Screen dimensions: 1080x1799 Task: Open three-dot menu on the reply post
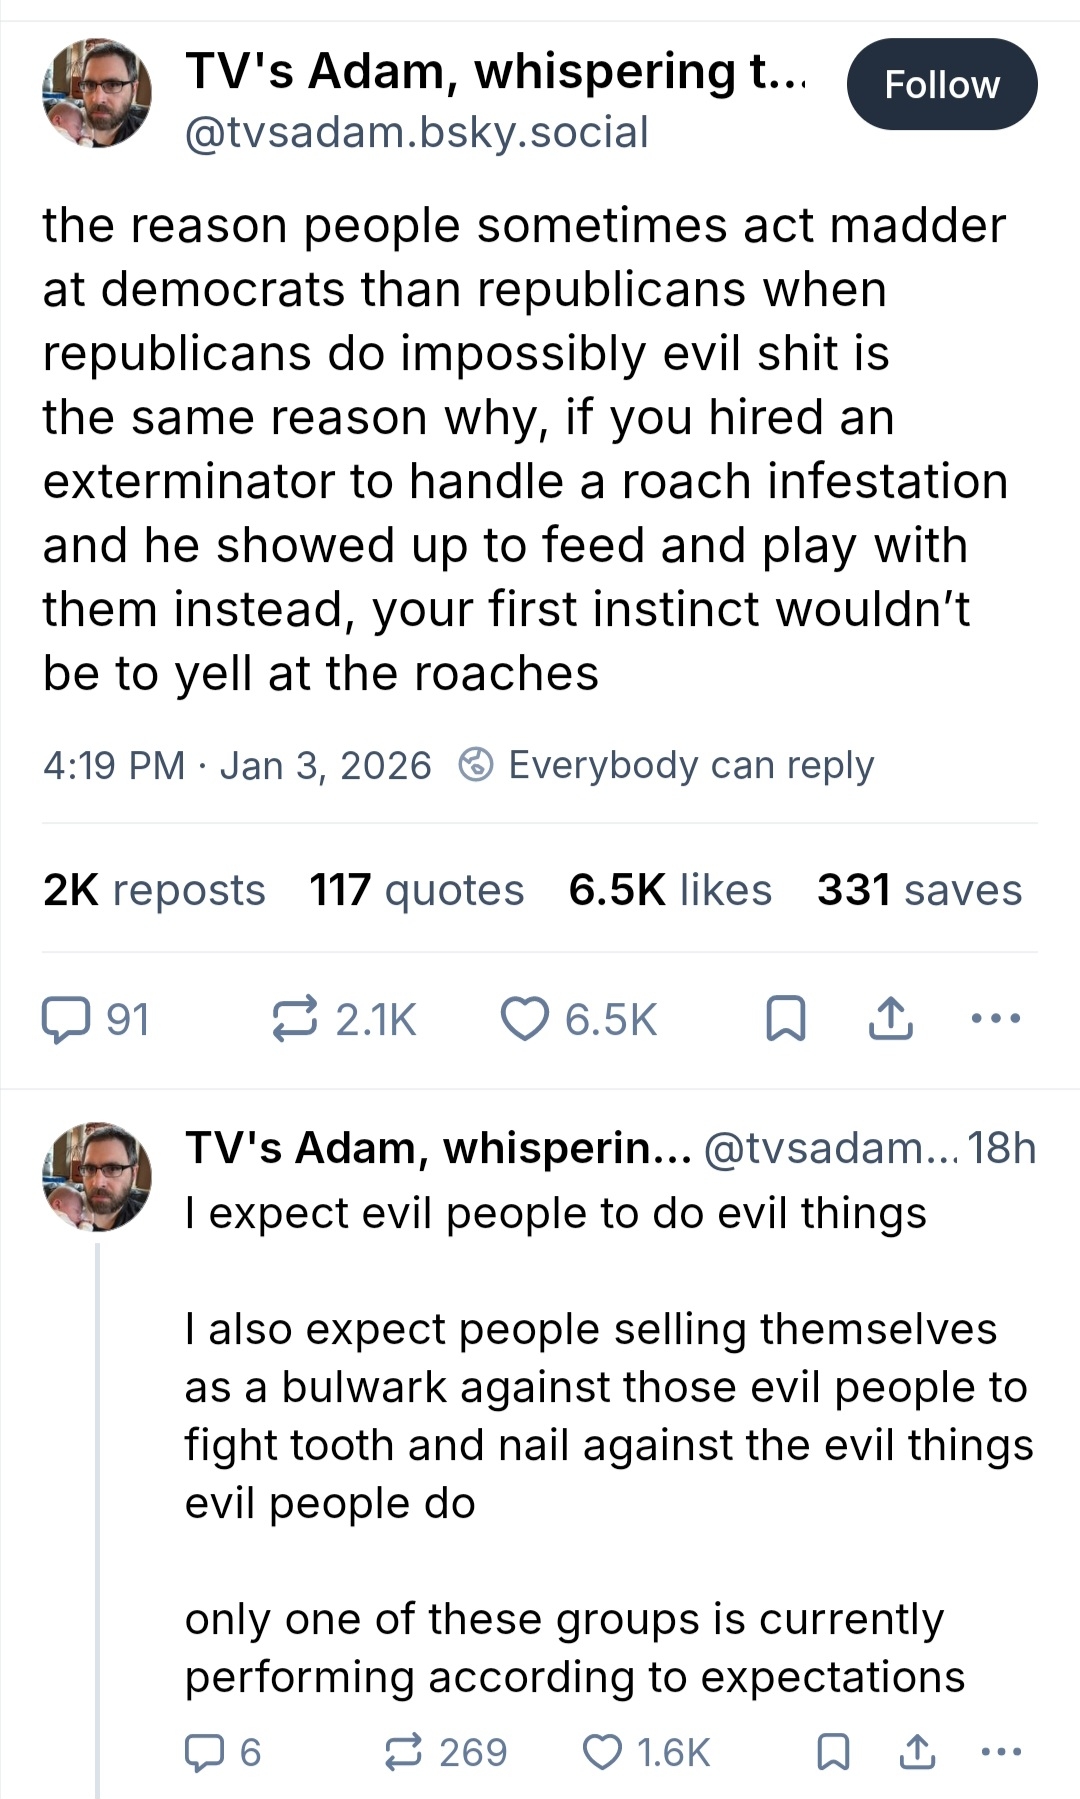coord(1002,1752)
